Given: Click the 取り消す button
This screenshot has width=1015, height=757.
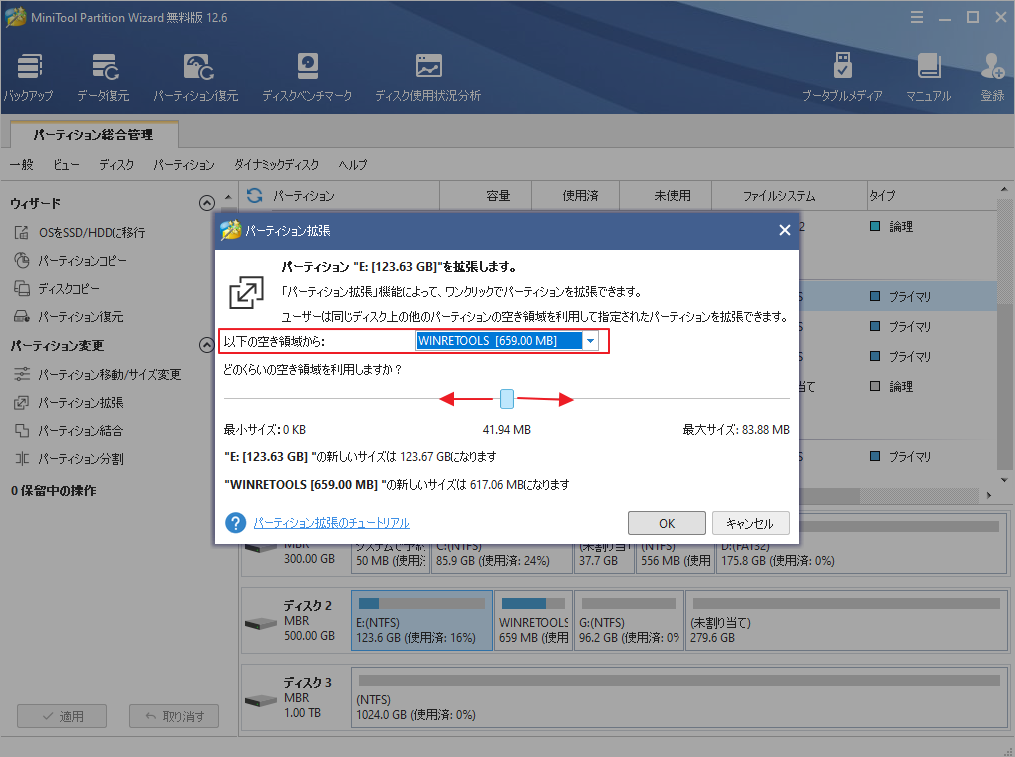Looking at the screenshot, I should pos(173,716).
